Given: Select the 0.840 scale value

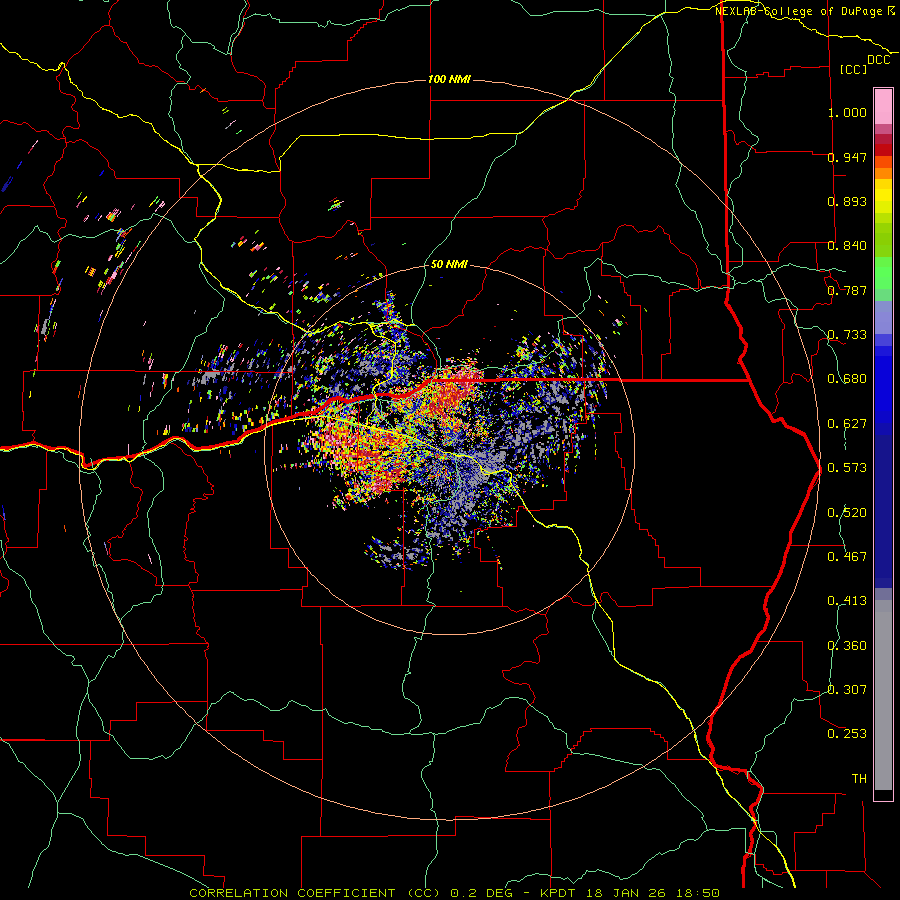Looking at the screenshot, I should coord(847,246).
